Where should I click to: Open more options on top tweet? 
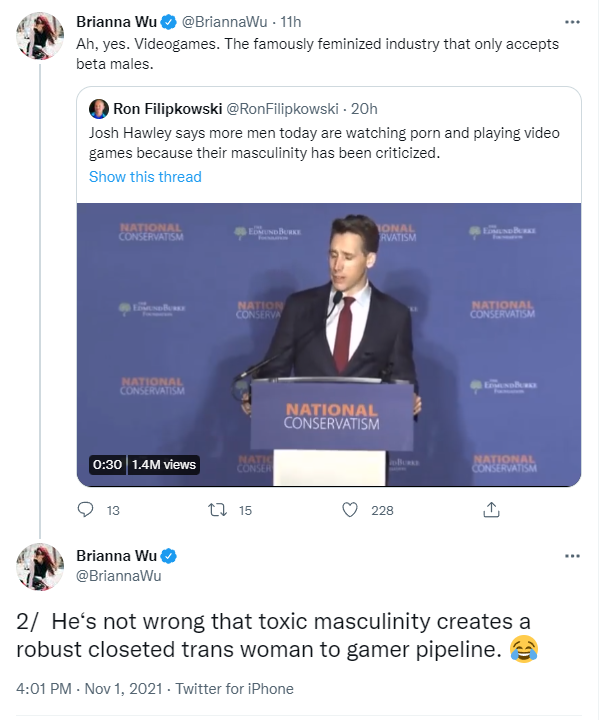point(572,22)
